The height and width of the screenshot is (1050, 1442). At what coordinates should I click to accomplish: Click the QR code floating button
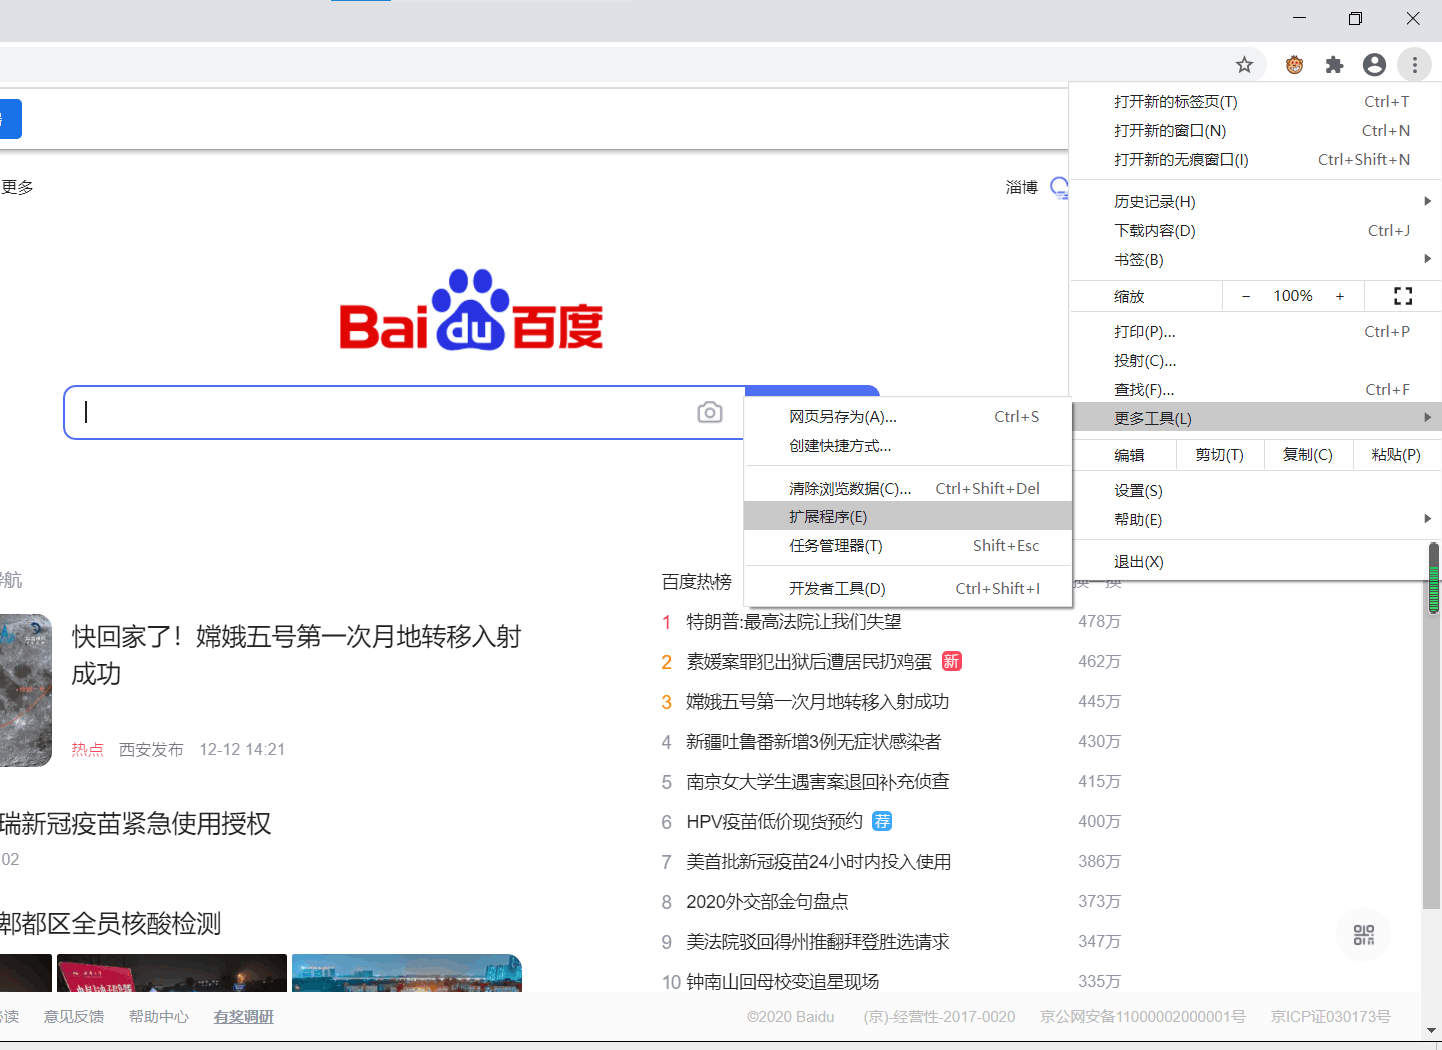coord(1364,935)
